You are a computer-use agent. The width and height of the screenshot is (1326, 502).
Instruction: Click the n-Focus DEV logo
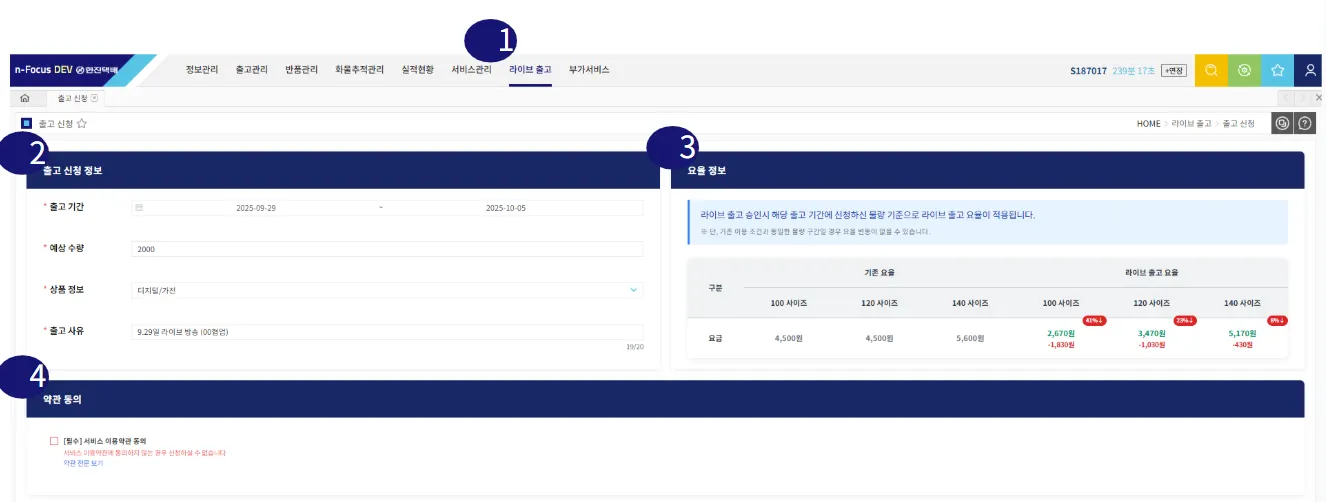[x=67, y=70]
